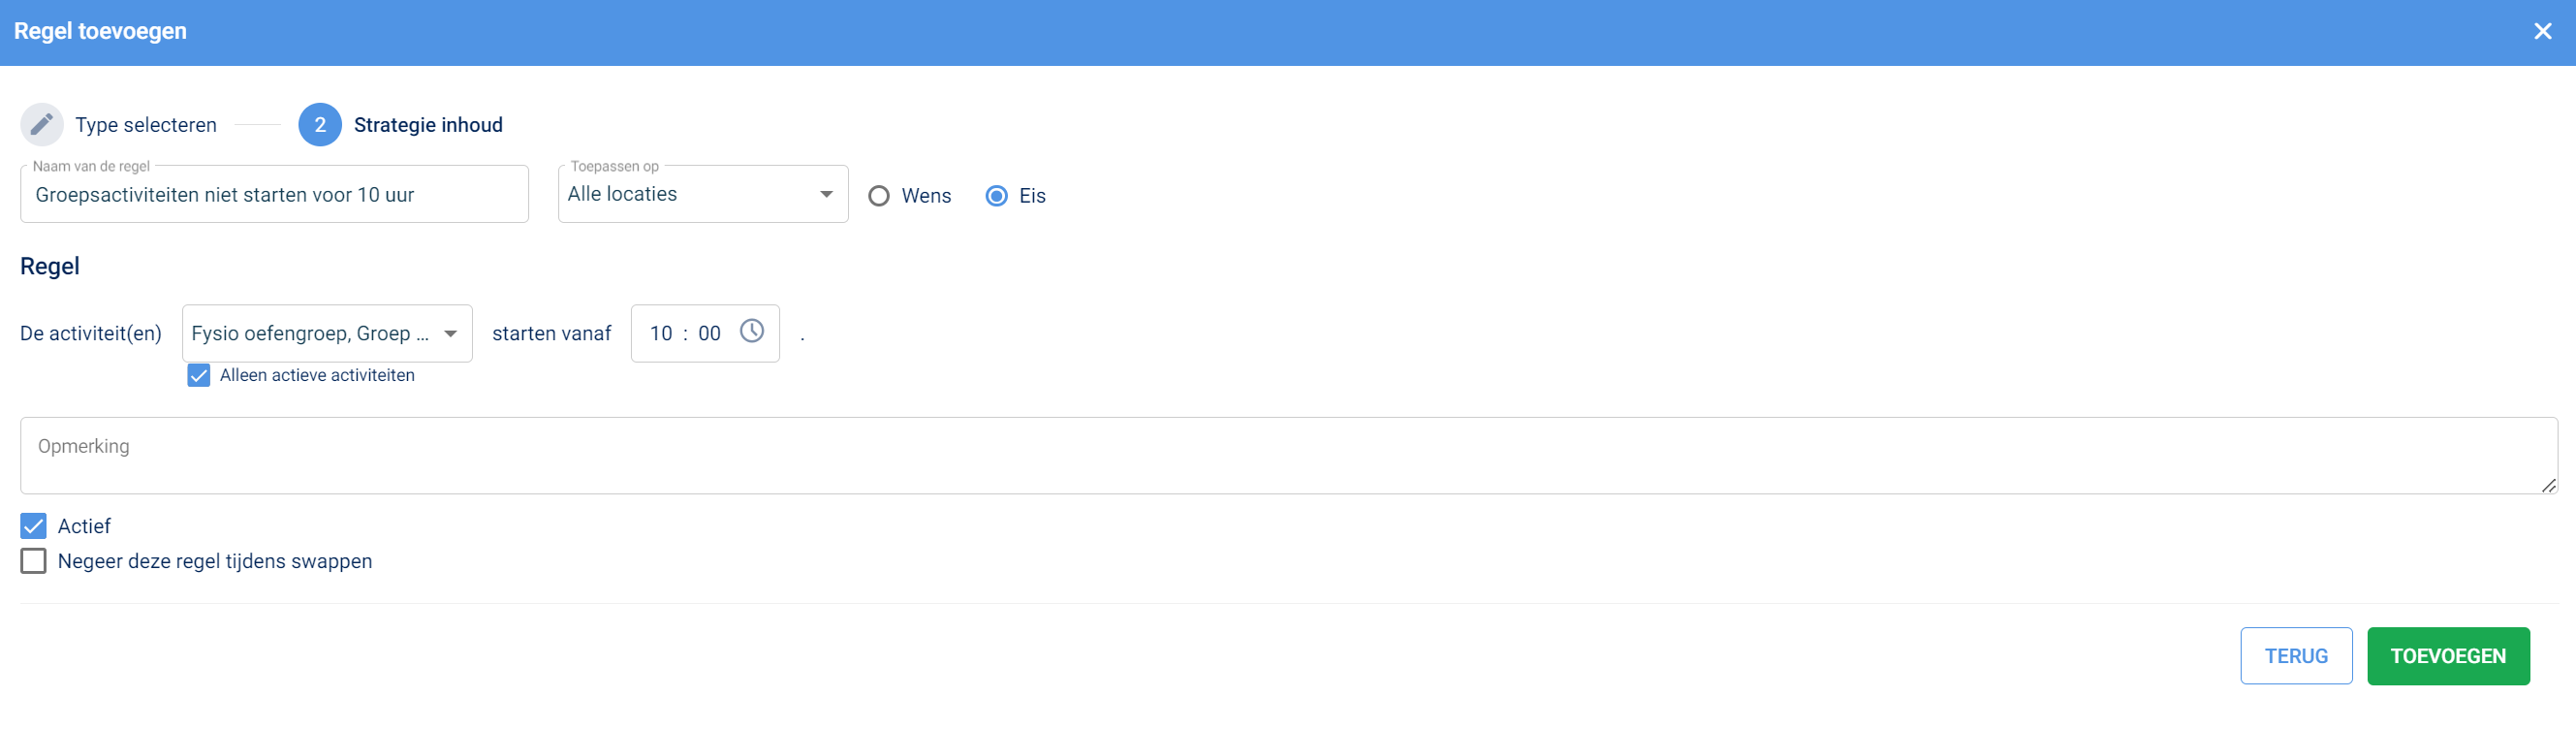
Task: Click the De activiteit(en) label
Action: point(91,334)
